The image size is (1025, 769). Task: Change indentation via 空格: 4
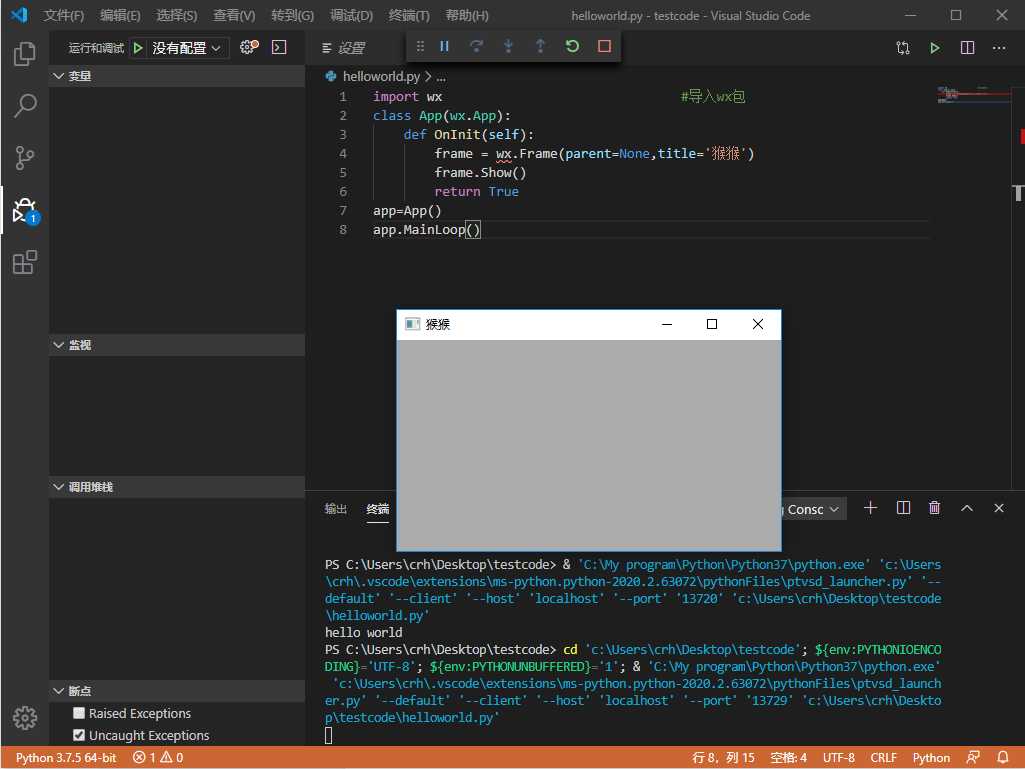[788, 757]
